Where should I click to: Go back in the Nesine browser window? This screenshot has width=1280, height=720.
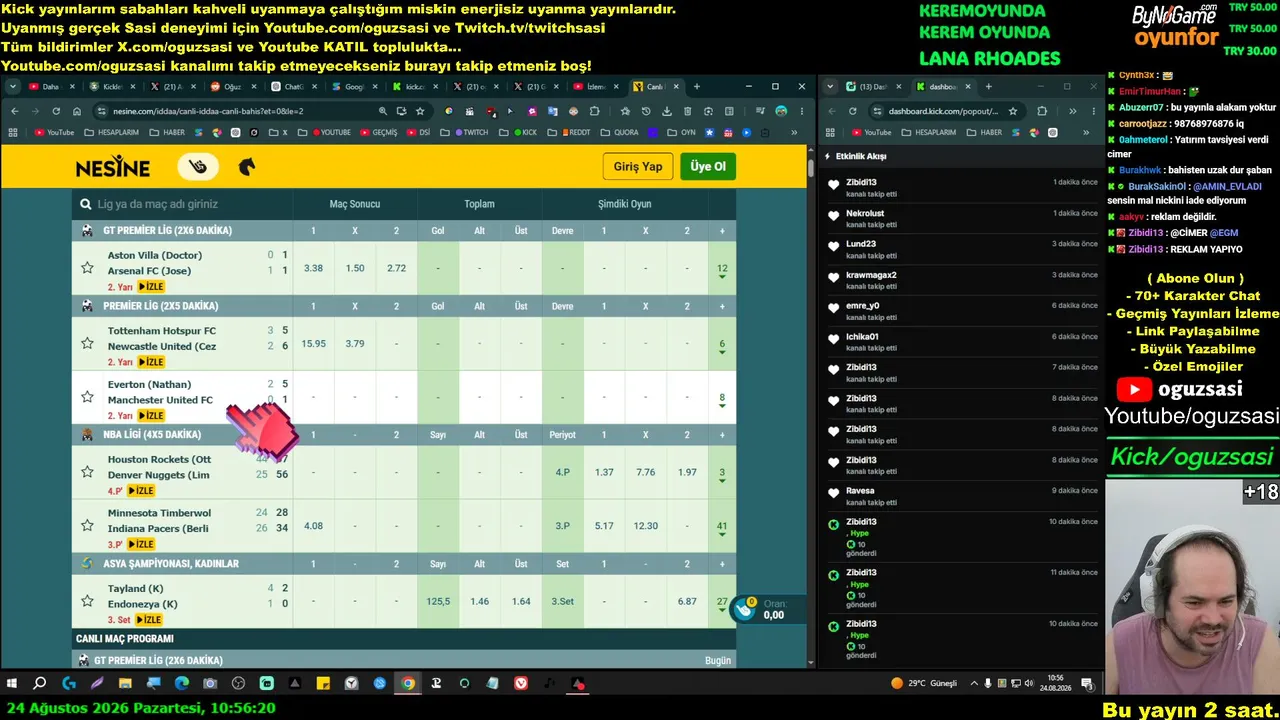pyautogui.click(x=14, y=111)
